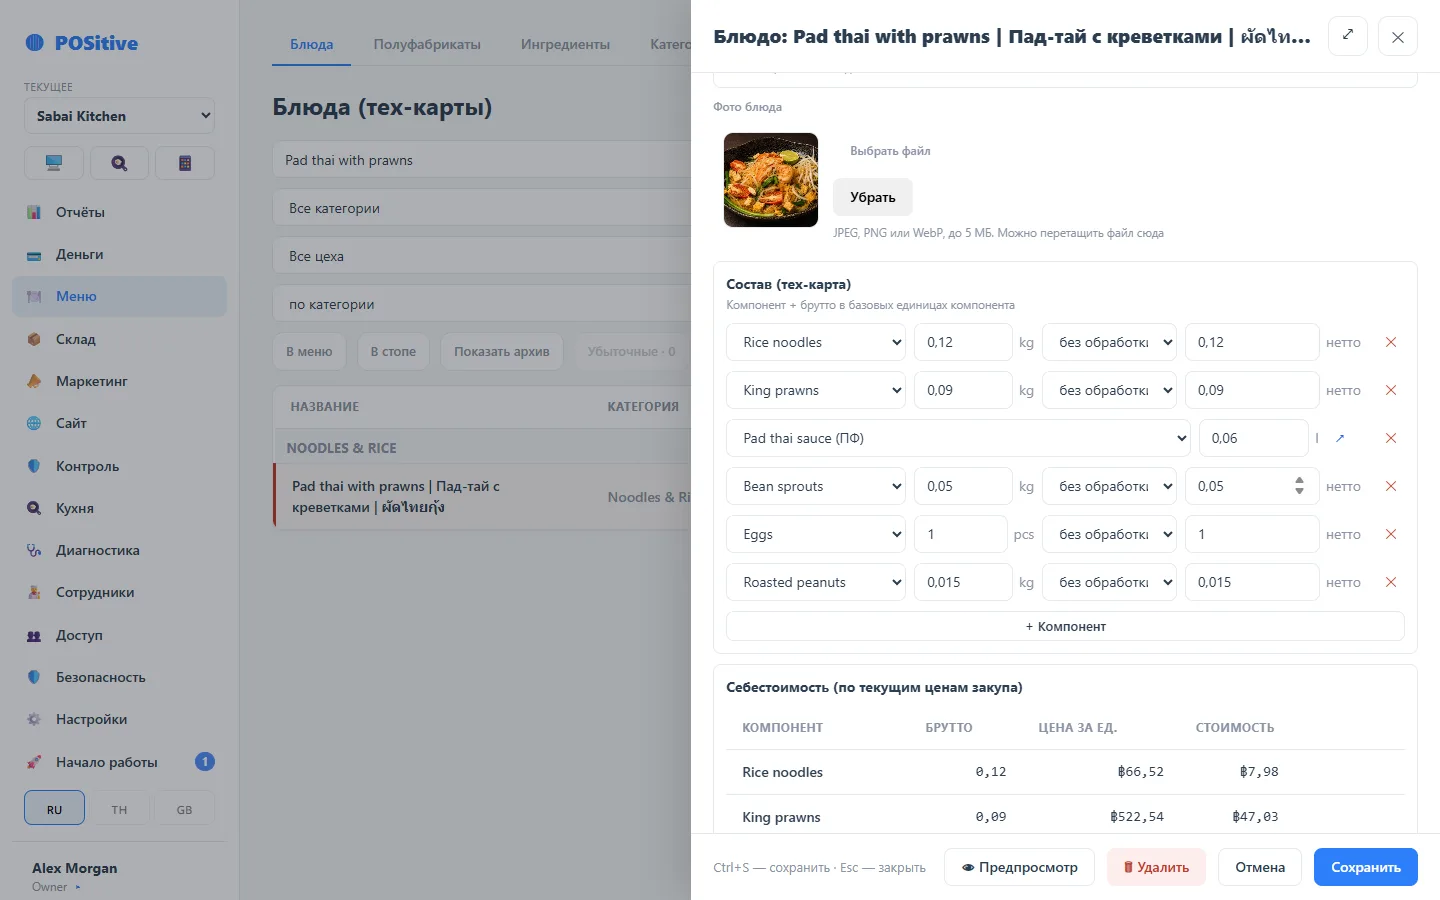Toggle the В меню filter

(x=309, y=351)
